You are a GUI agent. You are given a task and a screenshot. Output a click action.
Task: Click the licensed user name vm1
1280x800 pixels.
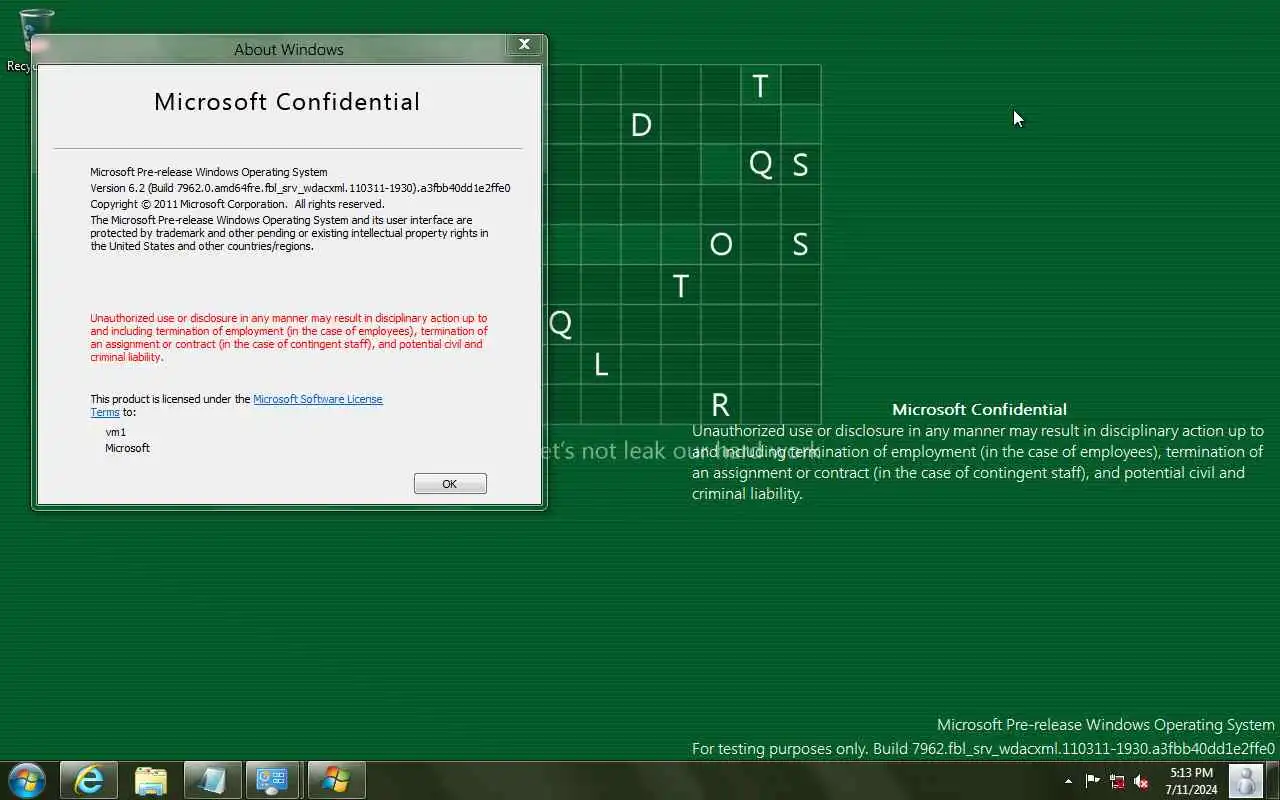point(116,432)
